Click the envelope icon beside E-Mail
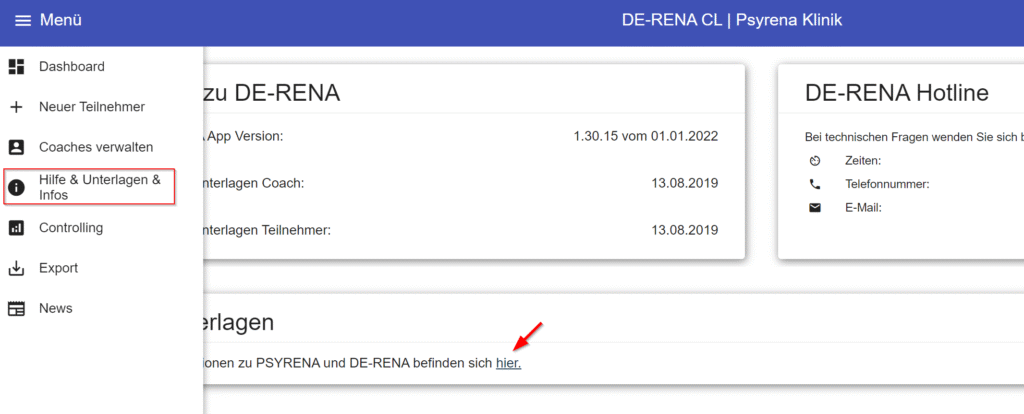Image resolution: width=1024 pixels, height=414 pixels. (815, 208)
